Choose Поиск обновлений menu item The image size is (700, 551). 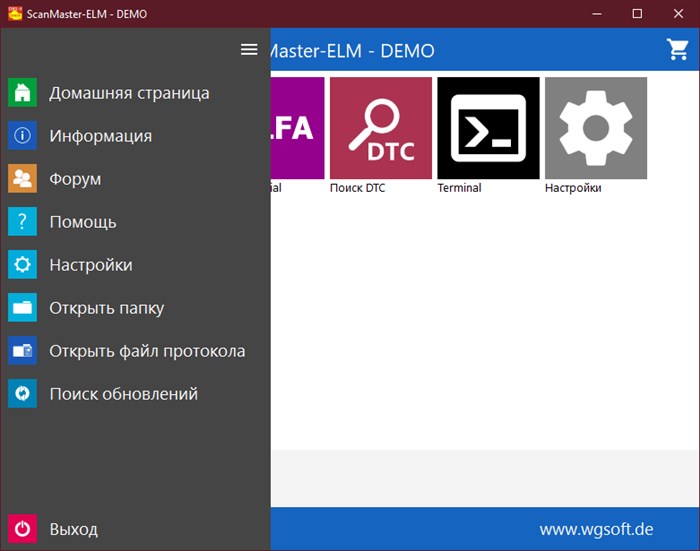[123, 394]
